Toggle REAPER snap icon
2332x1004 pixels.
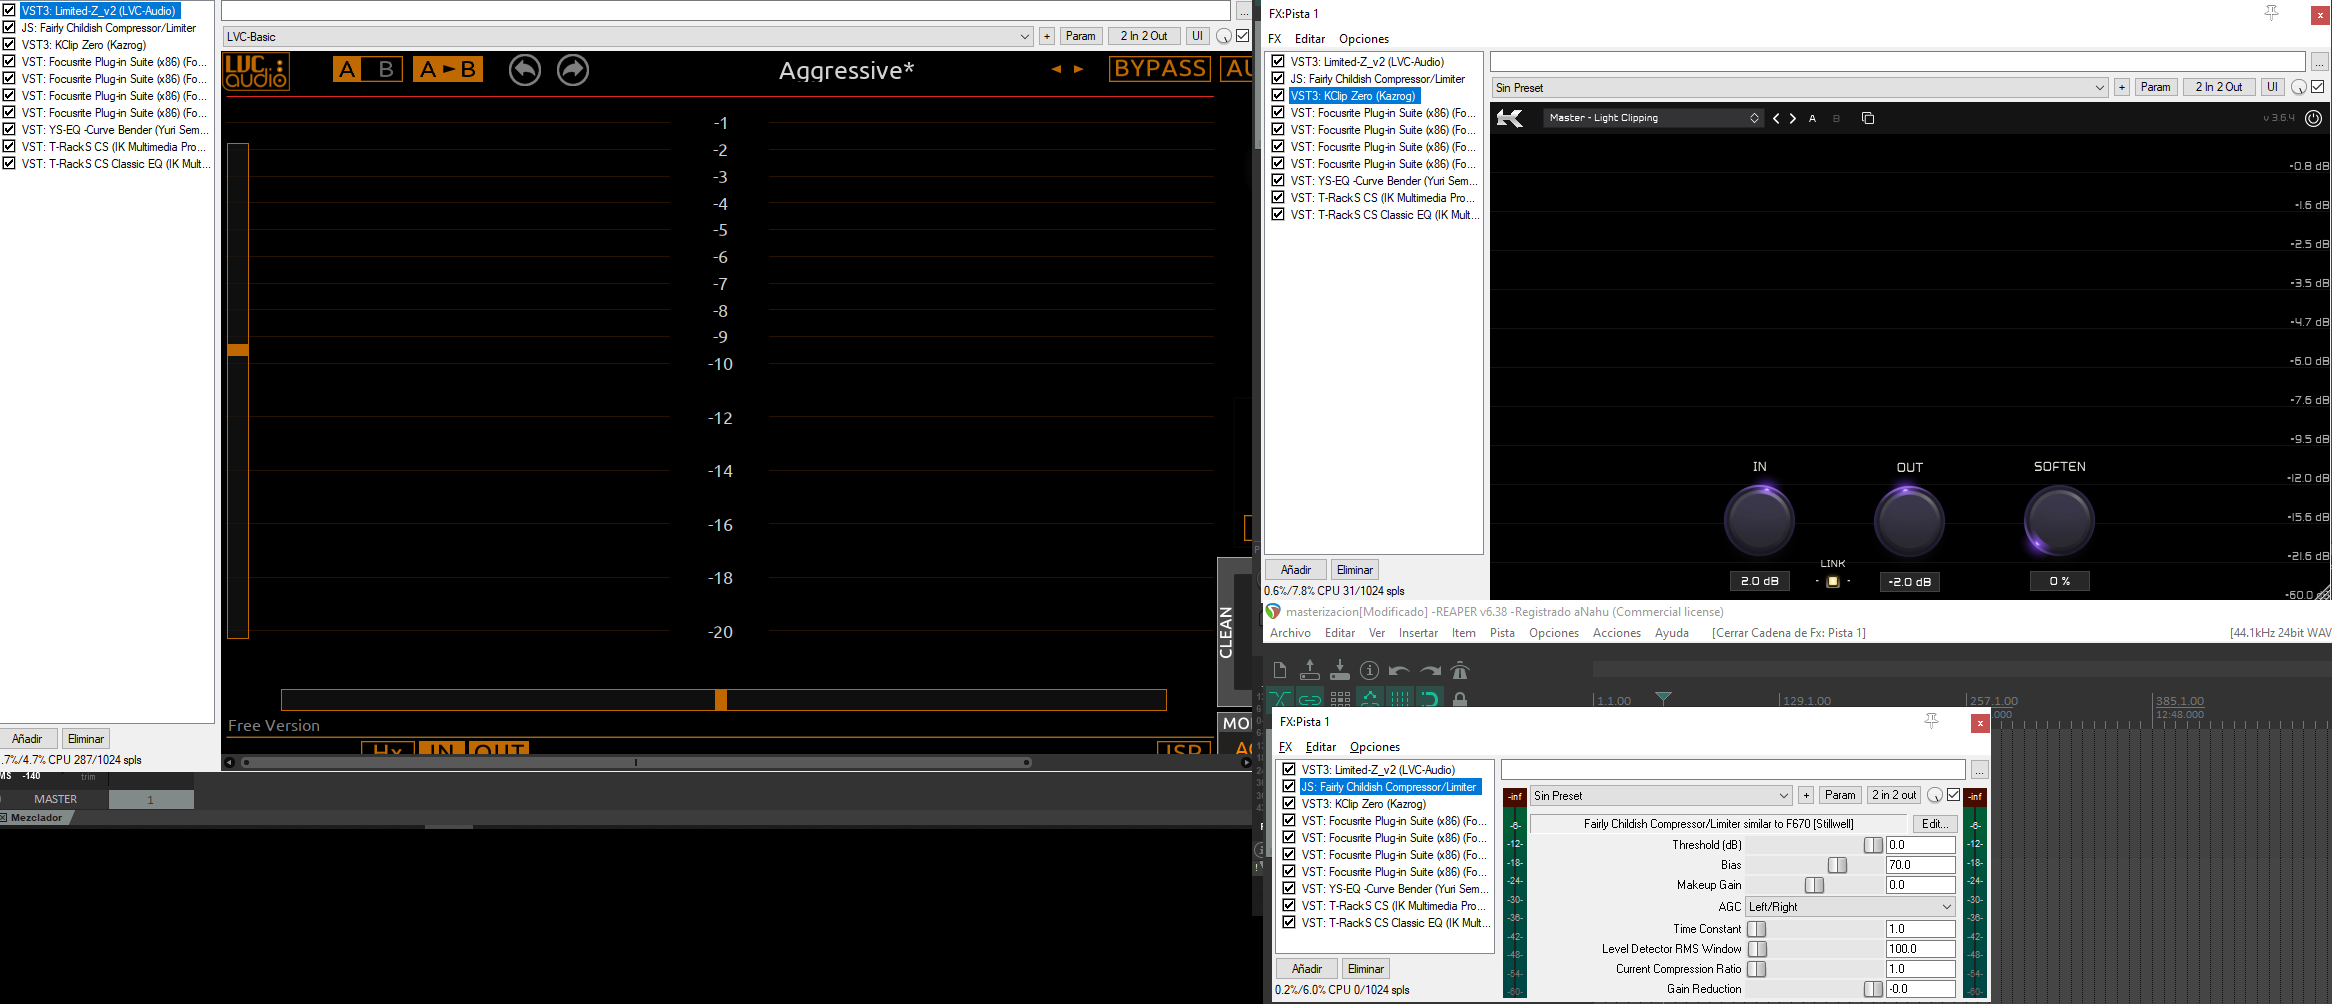1430,698
